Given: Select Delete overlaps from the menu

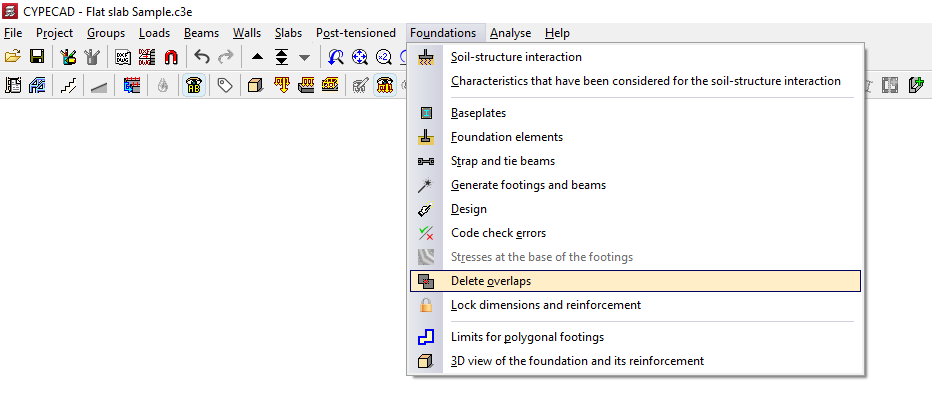Looking at the screenshot, I should tap(490, 281).
